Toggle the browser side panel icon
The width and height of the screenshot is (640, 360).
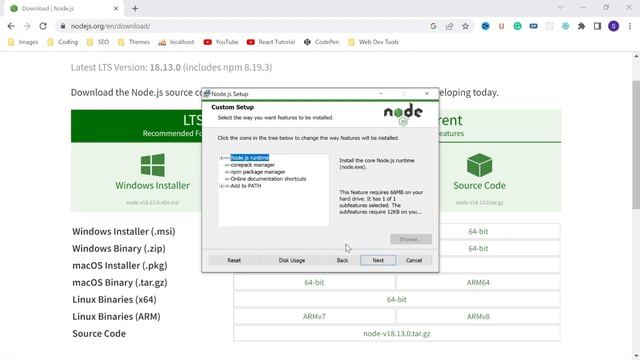click(x=597, y=26)
